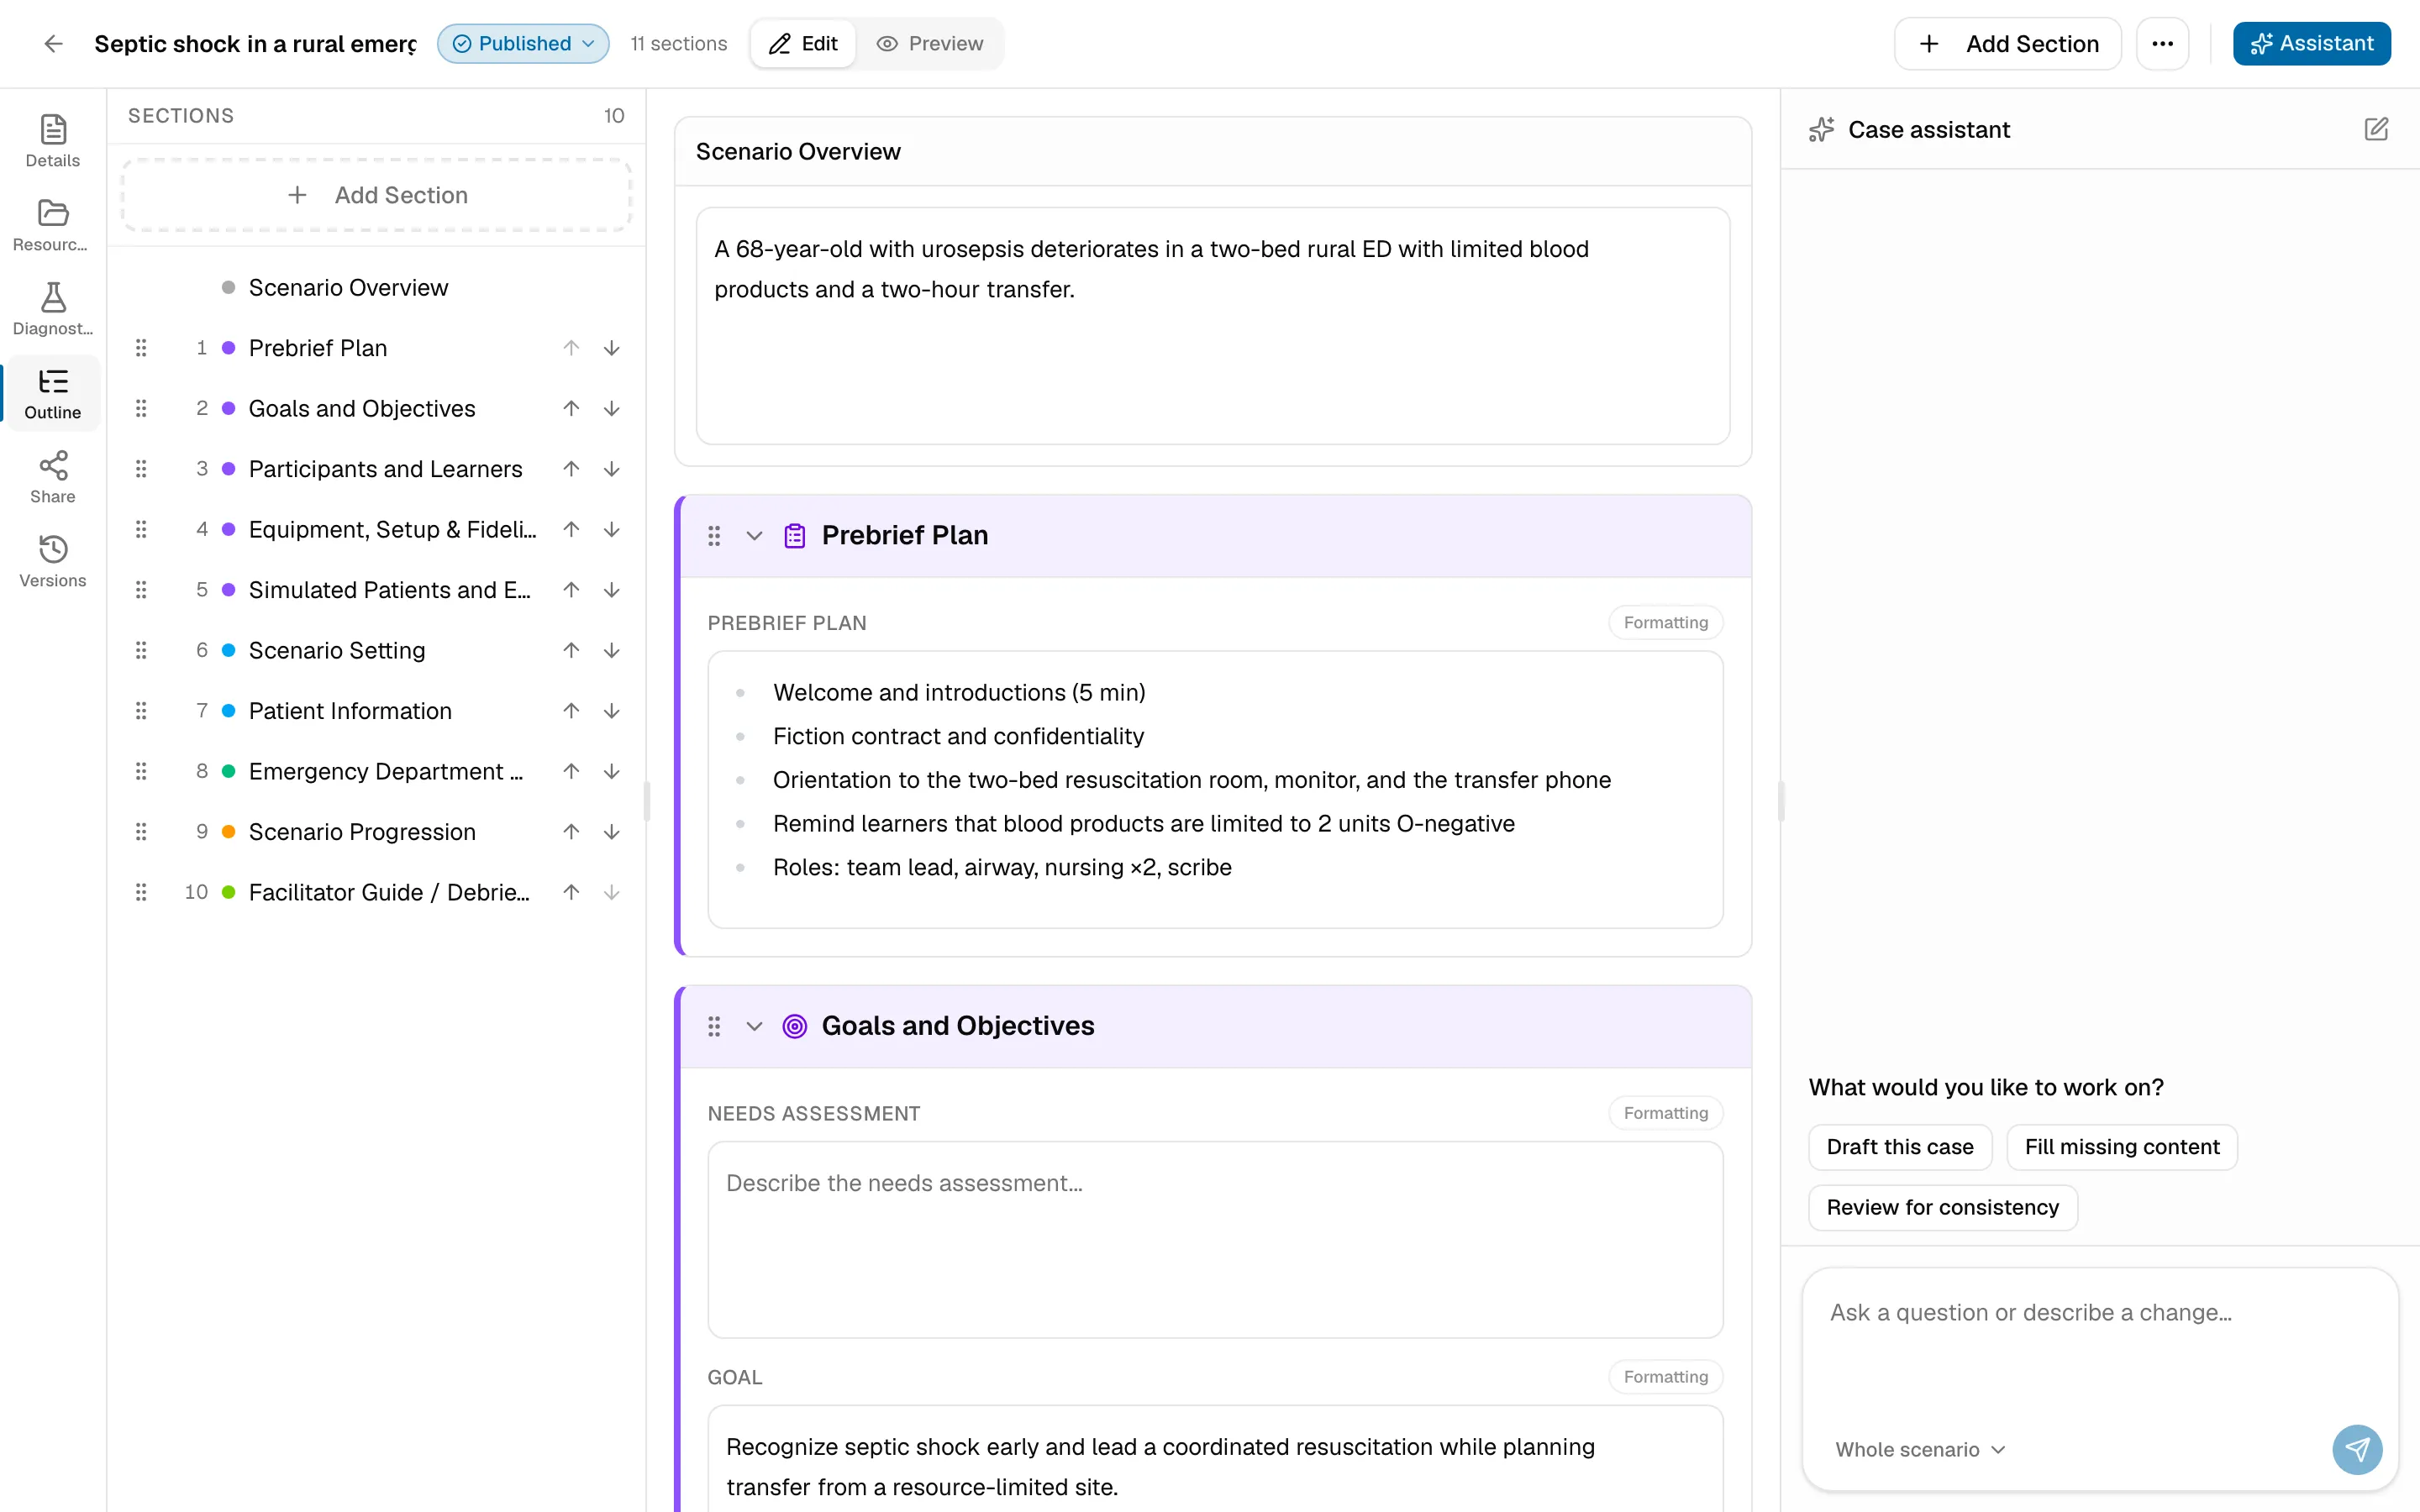Start a new chat with pencil icon

pyautogui.click(x=2376, y=129)
